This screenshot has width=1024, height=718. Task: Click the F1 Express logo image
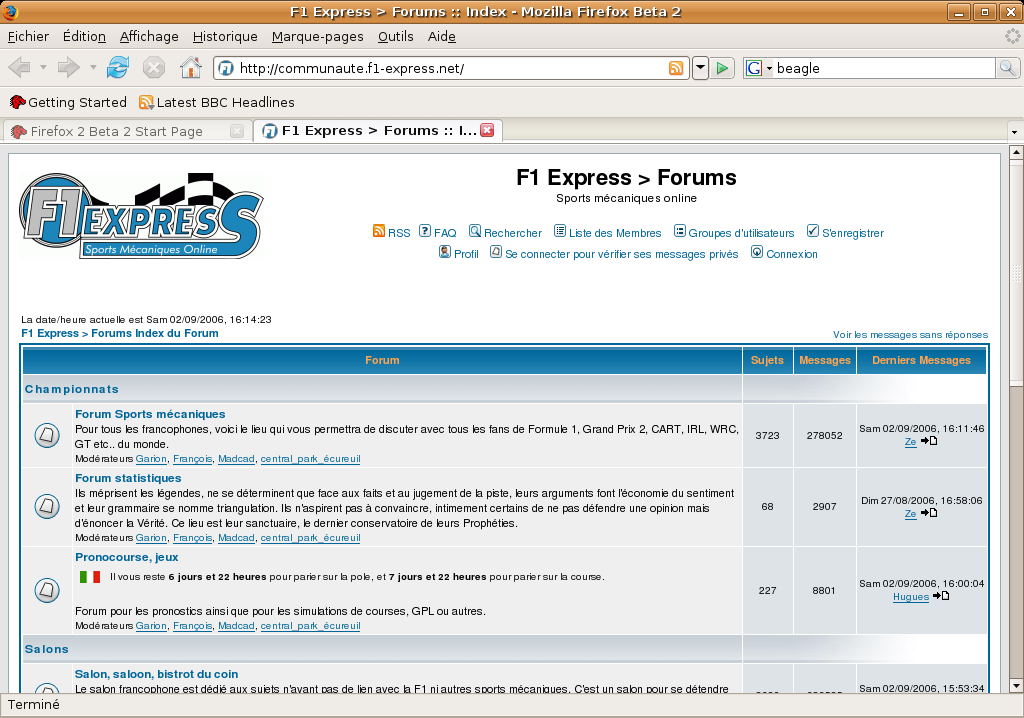(142, 216)
